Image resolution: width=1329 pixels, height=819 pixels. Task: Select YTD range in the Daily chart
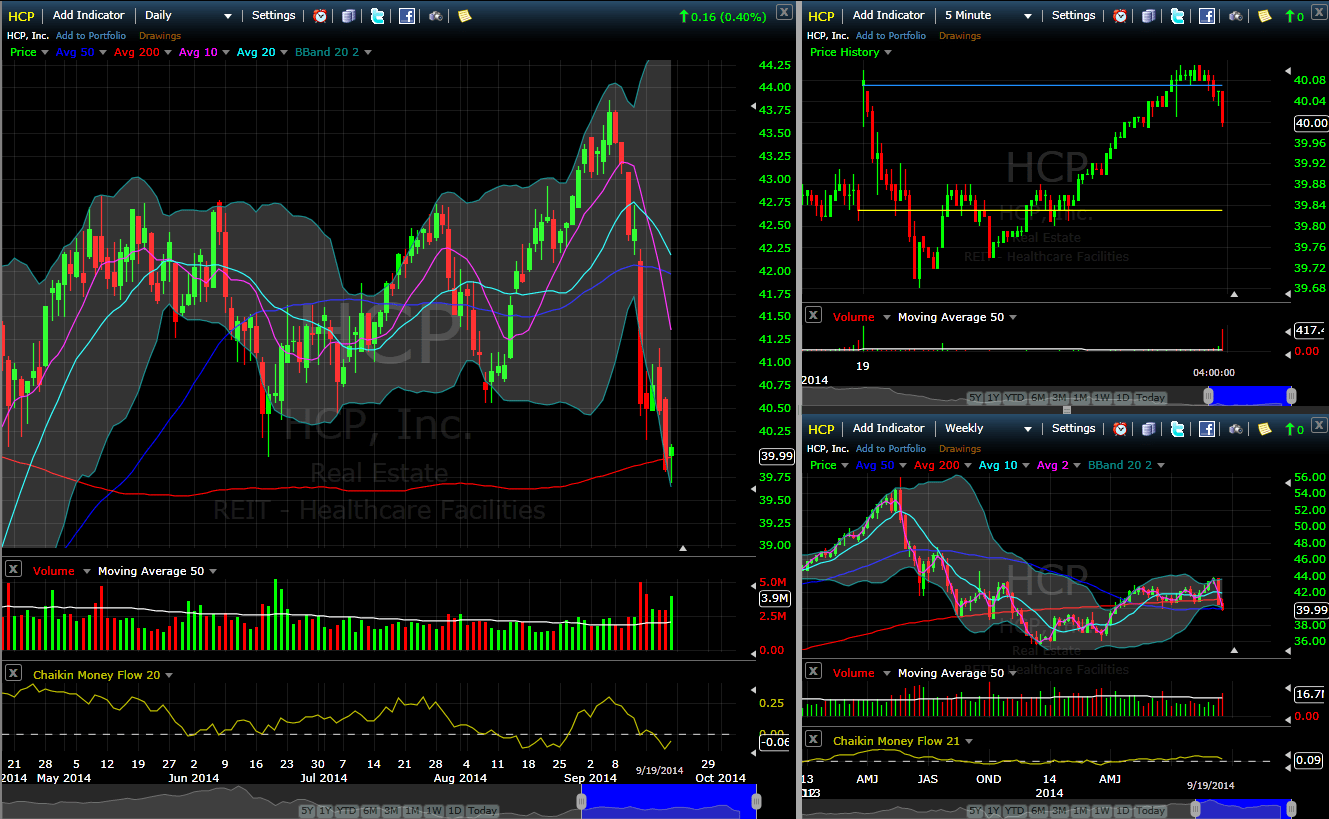click(x=347, y=810)
